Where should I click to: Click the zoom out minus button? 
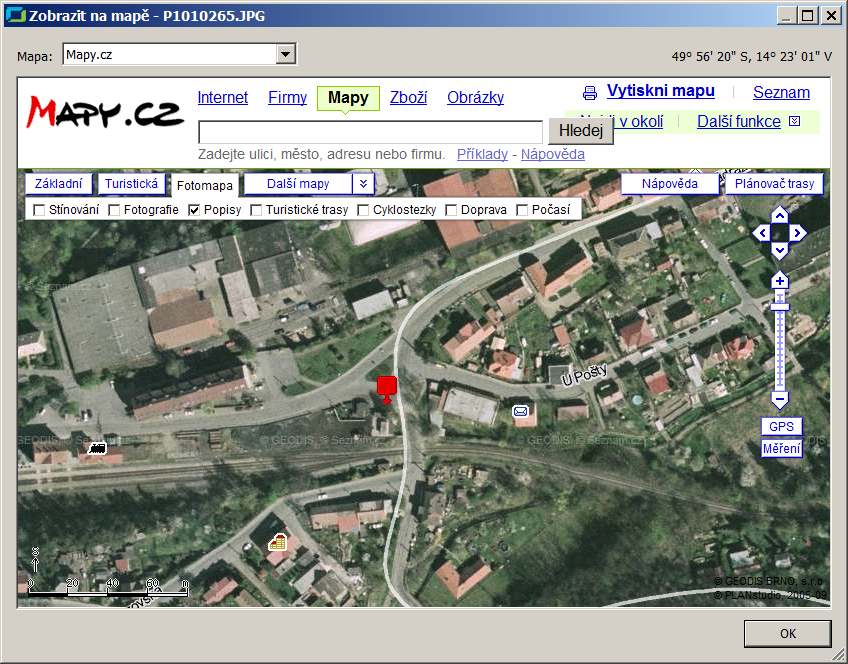tap(780, 400)
